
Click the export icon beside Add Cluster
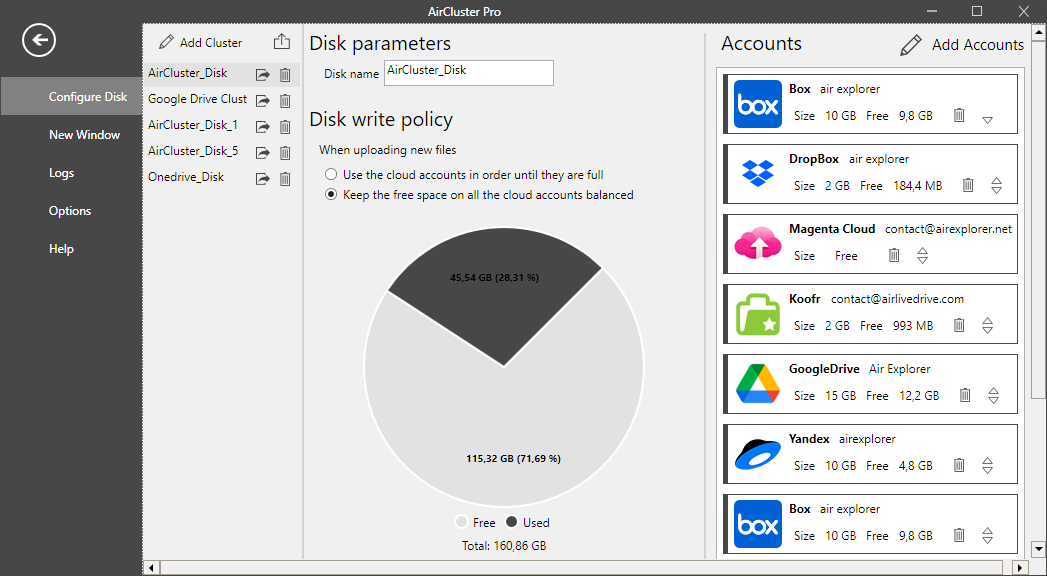click(282, 42)
